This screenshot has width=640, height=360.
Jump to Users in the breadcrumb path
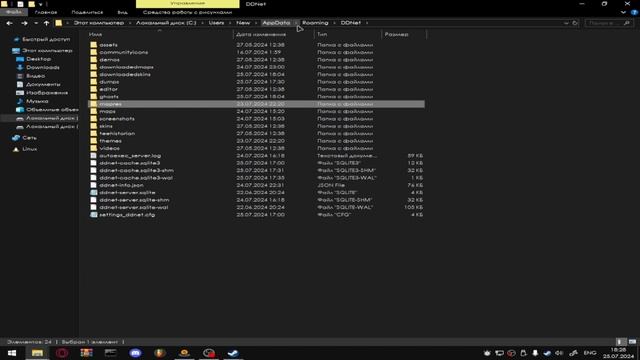pyautogui.click(x=216, y=23)
